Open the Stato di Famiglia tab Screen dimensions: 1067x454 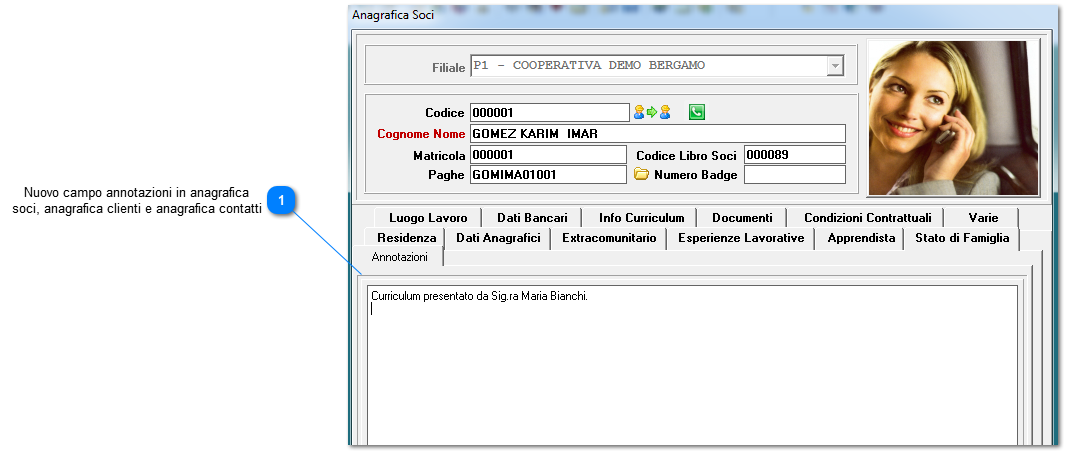962,238
